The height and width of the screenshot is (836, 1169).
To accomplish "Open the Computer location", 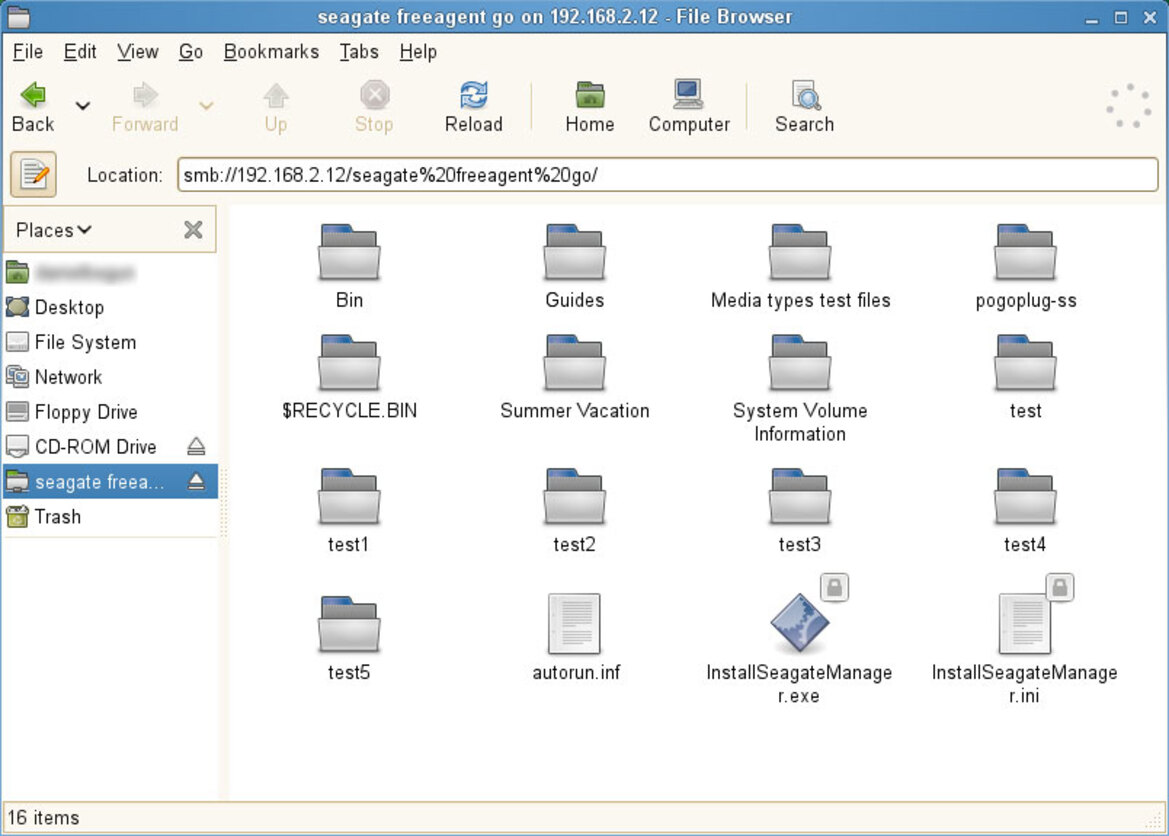I will pos(689,106).
